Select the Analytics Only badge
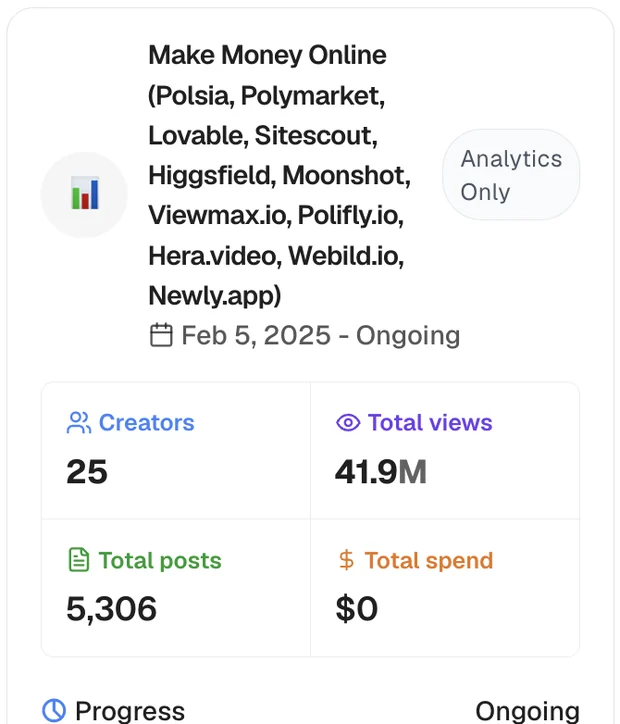This screenshot has width=620, height=724. point(511,175)
